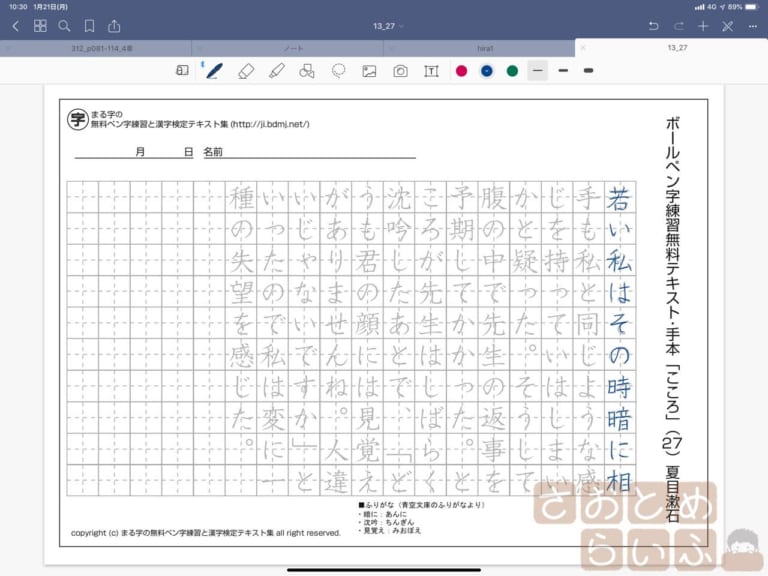Toggle the zoom window tool
Screen dimensions: 768x576
coord(182,71)
